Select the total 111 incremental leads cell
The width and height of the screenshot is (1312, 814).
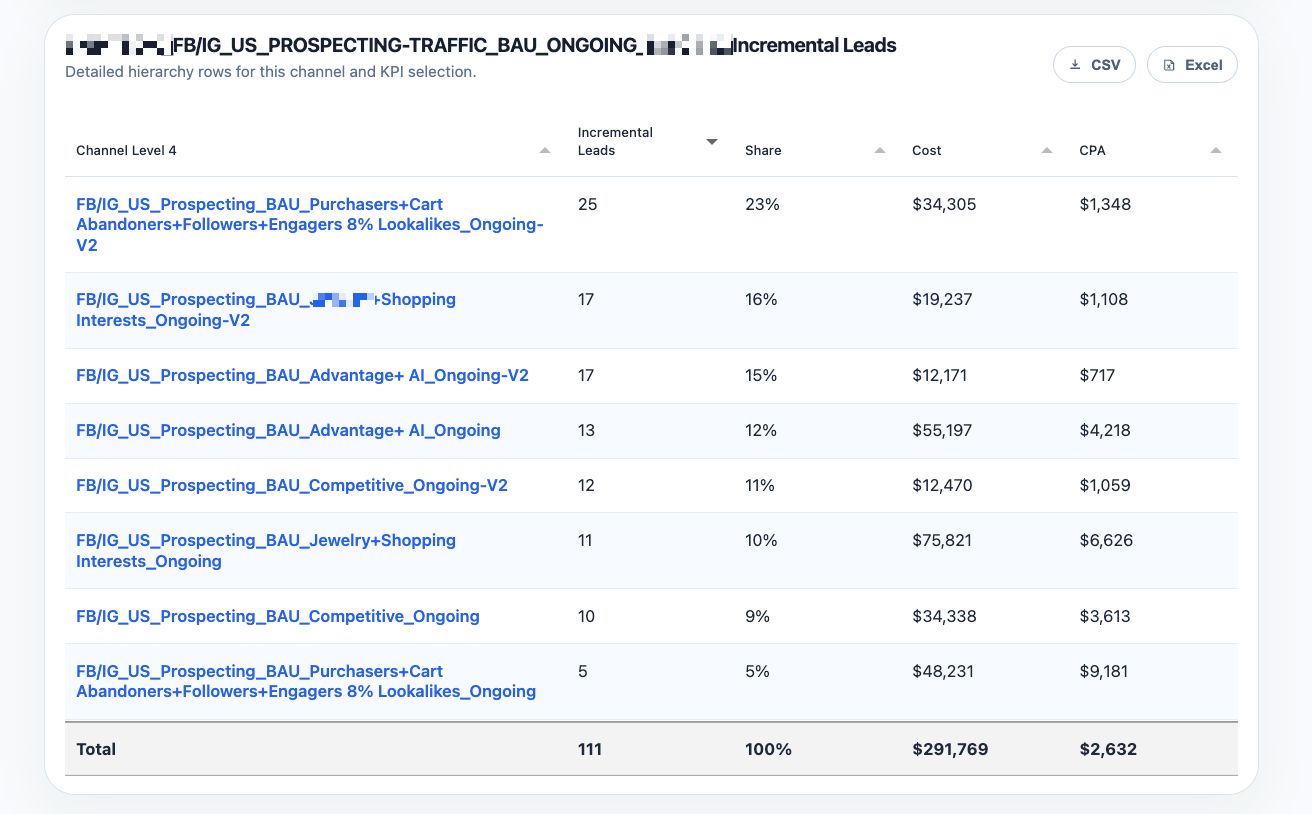click(590, 749)
